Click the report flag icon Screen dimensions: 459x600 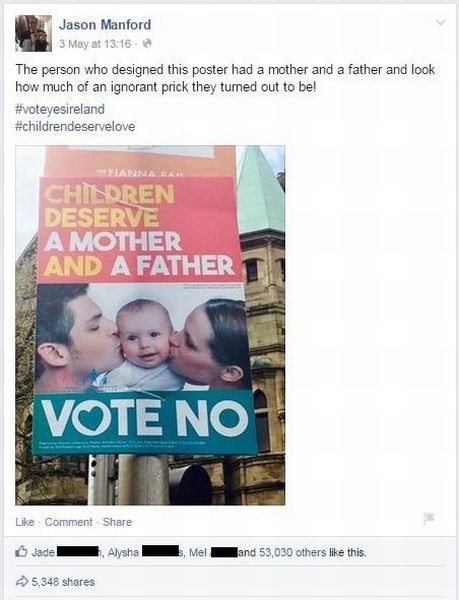(429, 518)
